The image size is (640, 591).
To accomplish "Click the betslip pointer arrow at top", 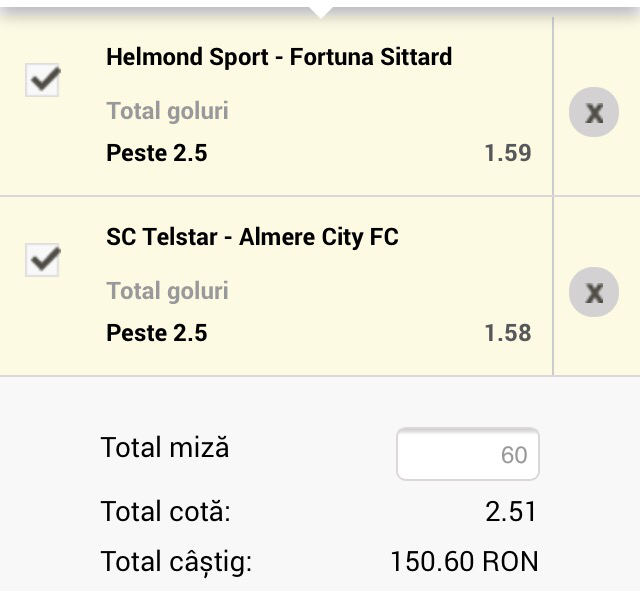I will tap(321, 12).
